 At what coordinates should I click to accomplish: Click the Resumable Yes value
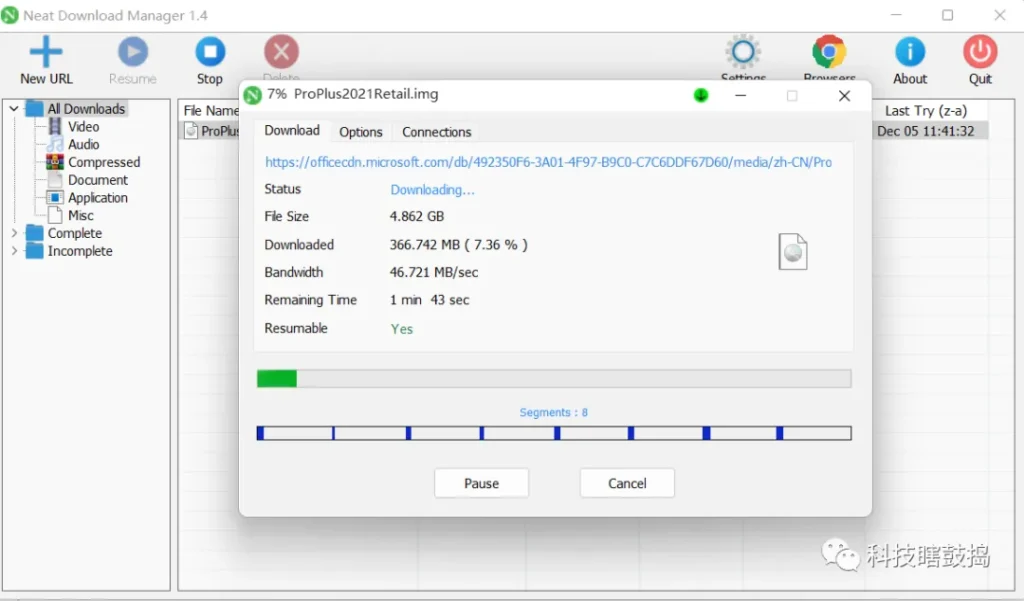(402, 329)
